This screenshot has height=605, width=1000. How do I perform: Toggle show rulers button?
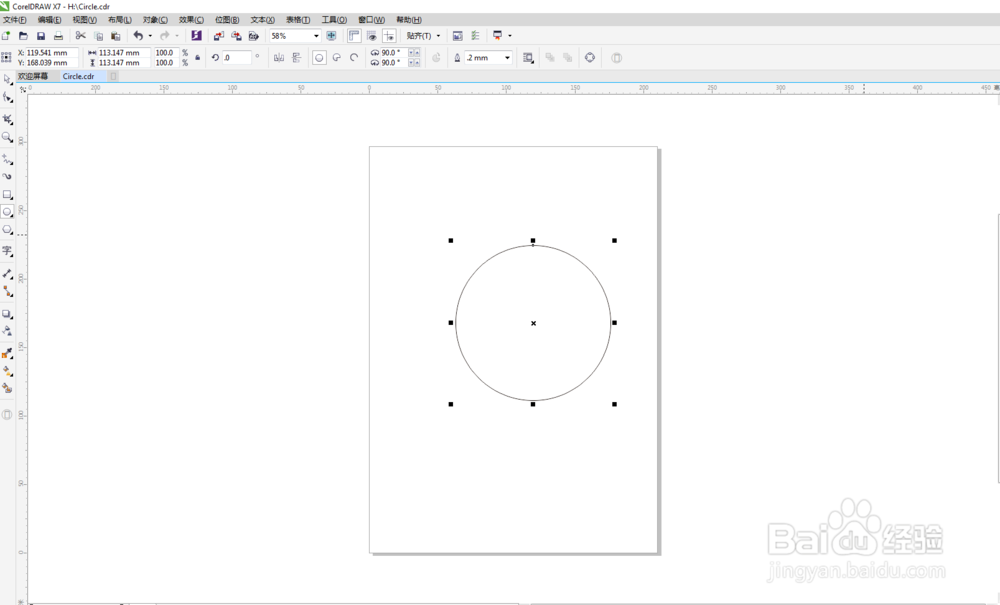(x=355, y=36)
